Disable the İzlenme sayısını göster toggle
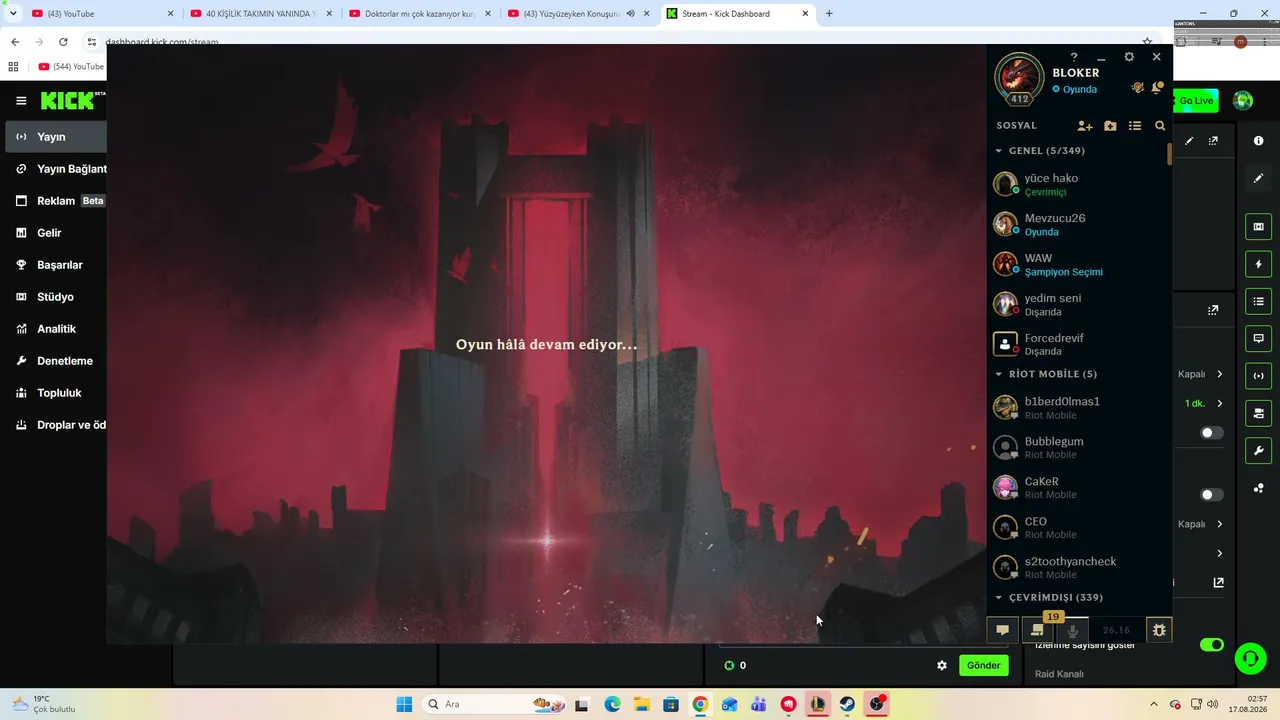The height and width of the screenshot is (720, 1280). (1211, 645)
